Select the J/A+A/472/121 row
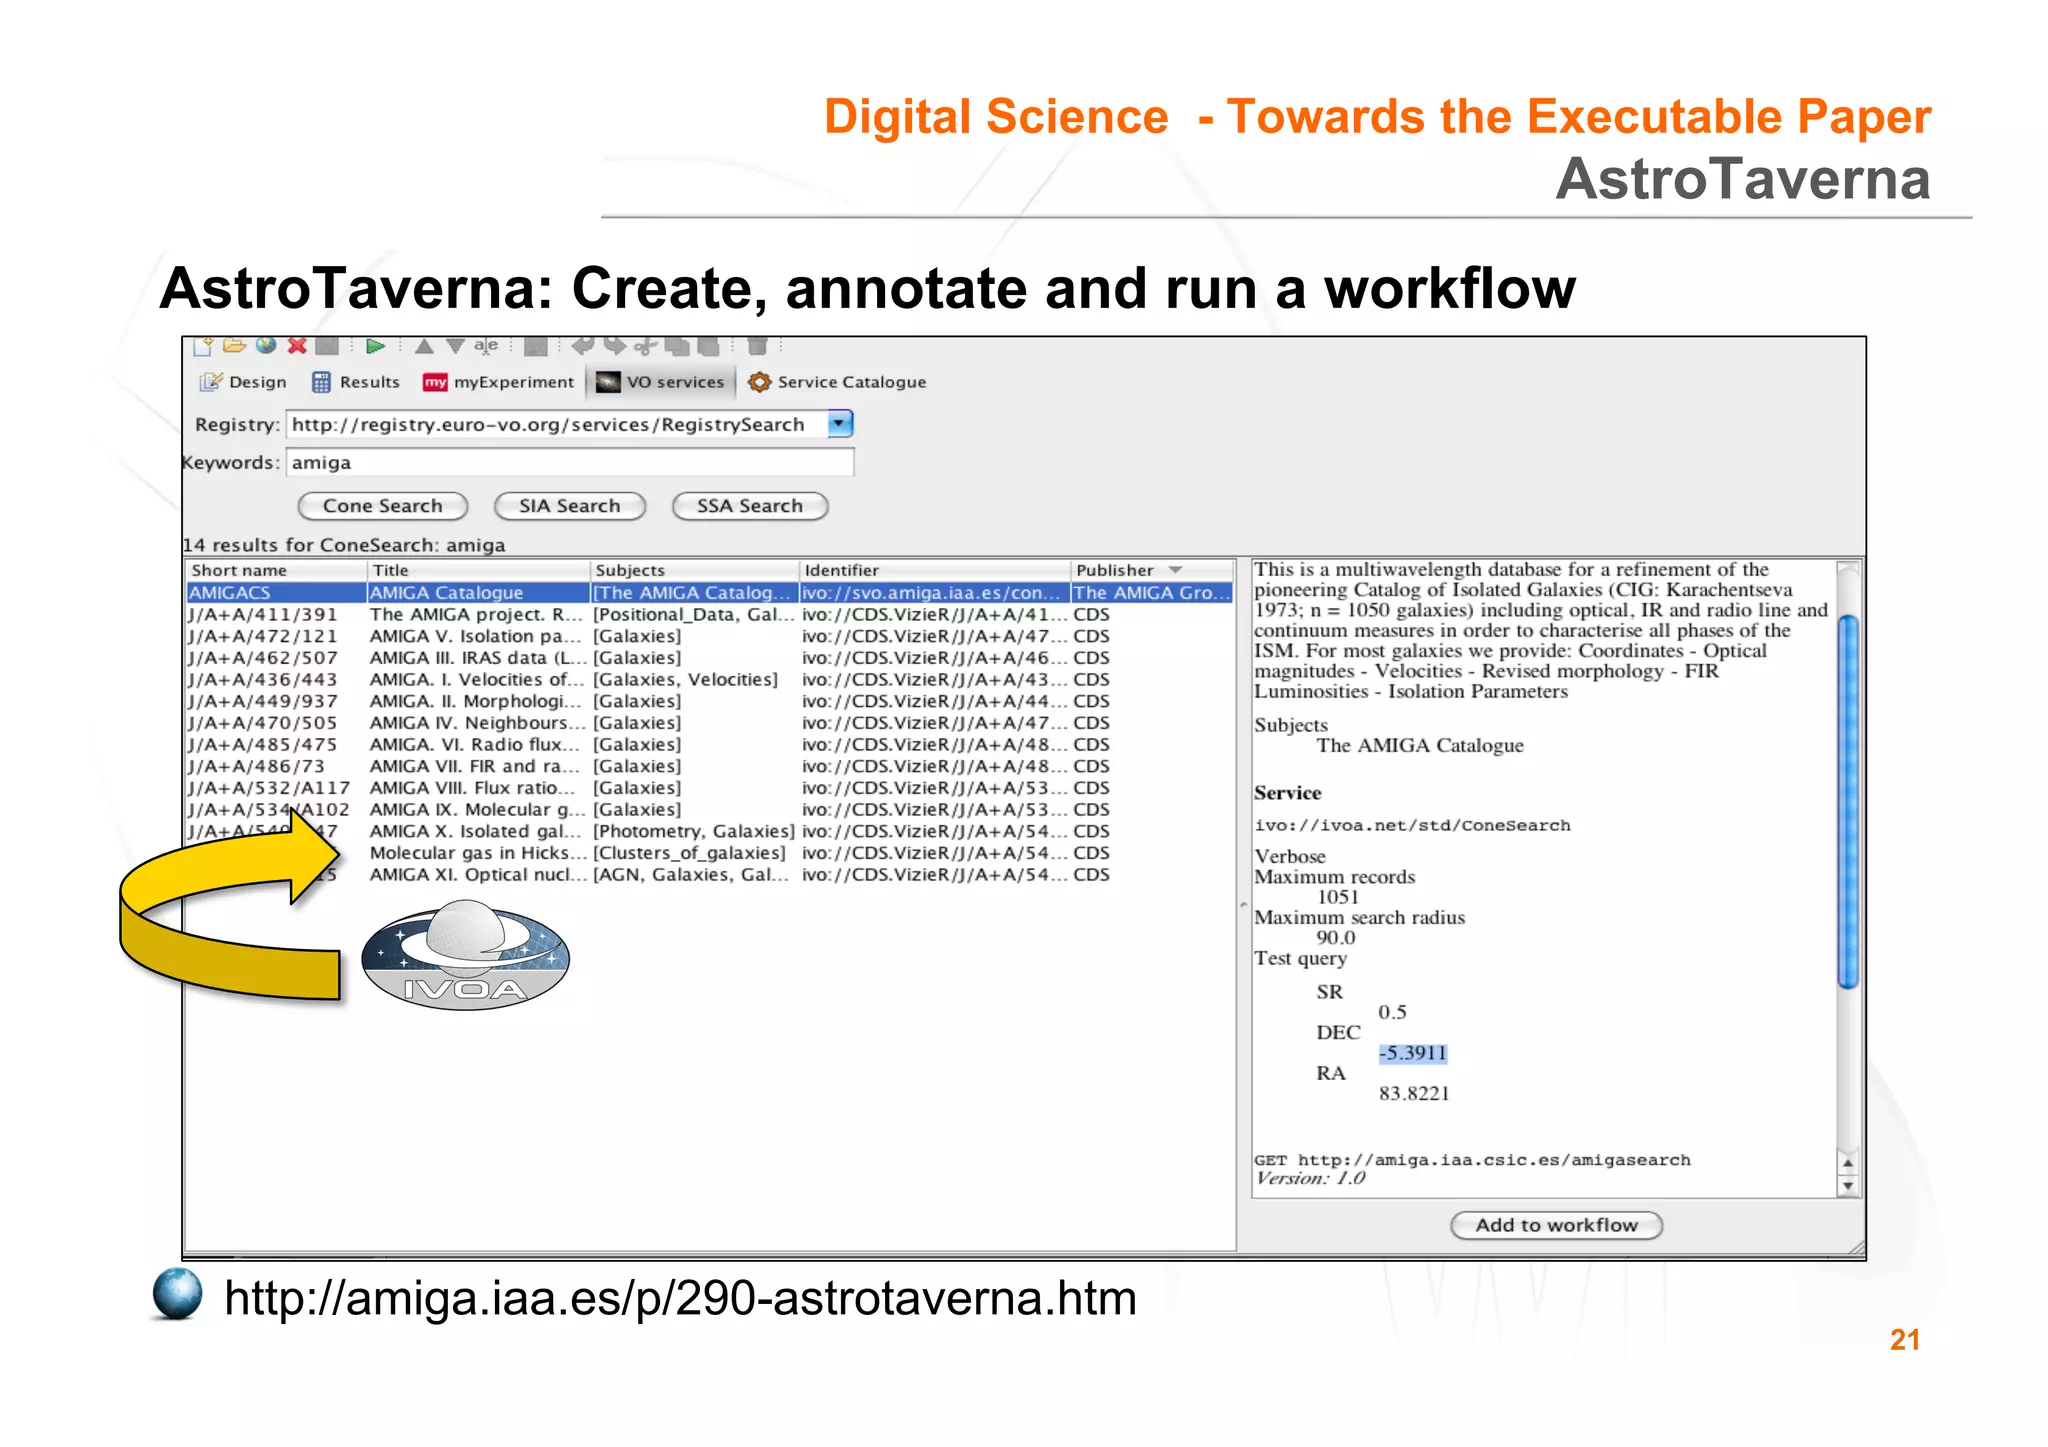2048x1447 pixels. pos(709,636)
